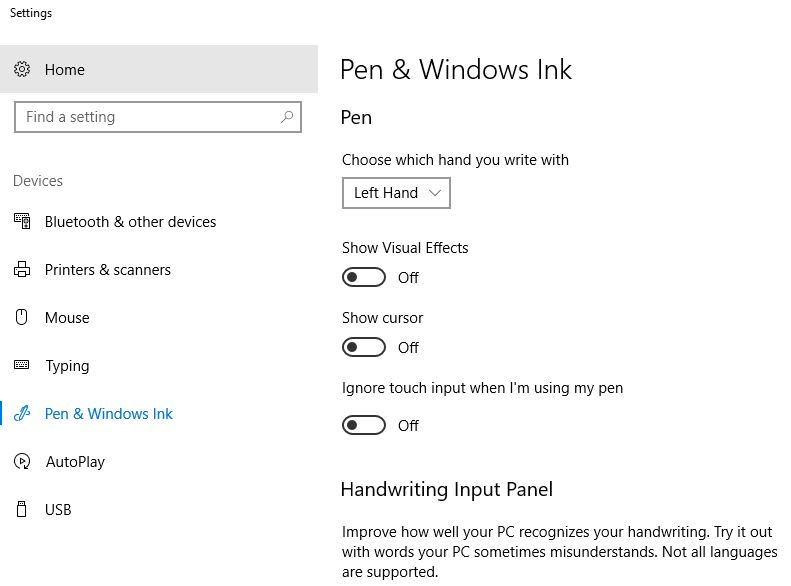Open the Typing settings page
This screenshot has height=586, width=791.
[x=159, y=366]
